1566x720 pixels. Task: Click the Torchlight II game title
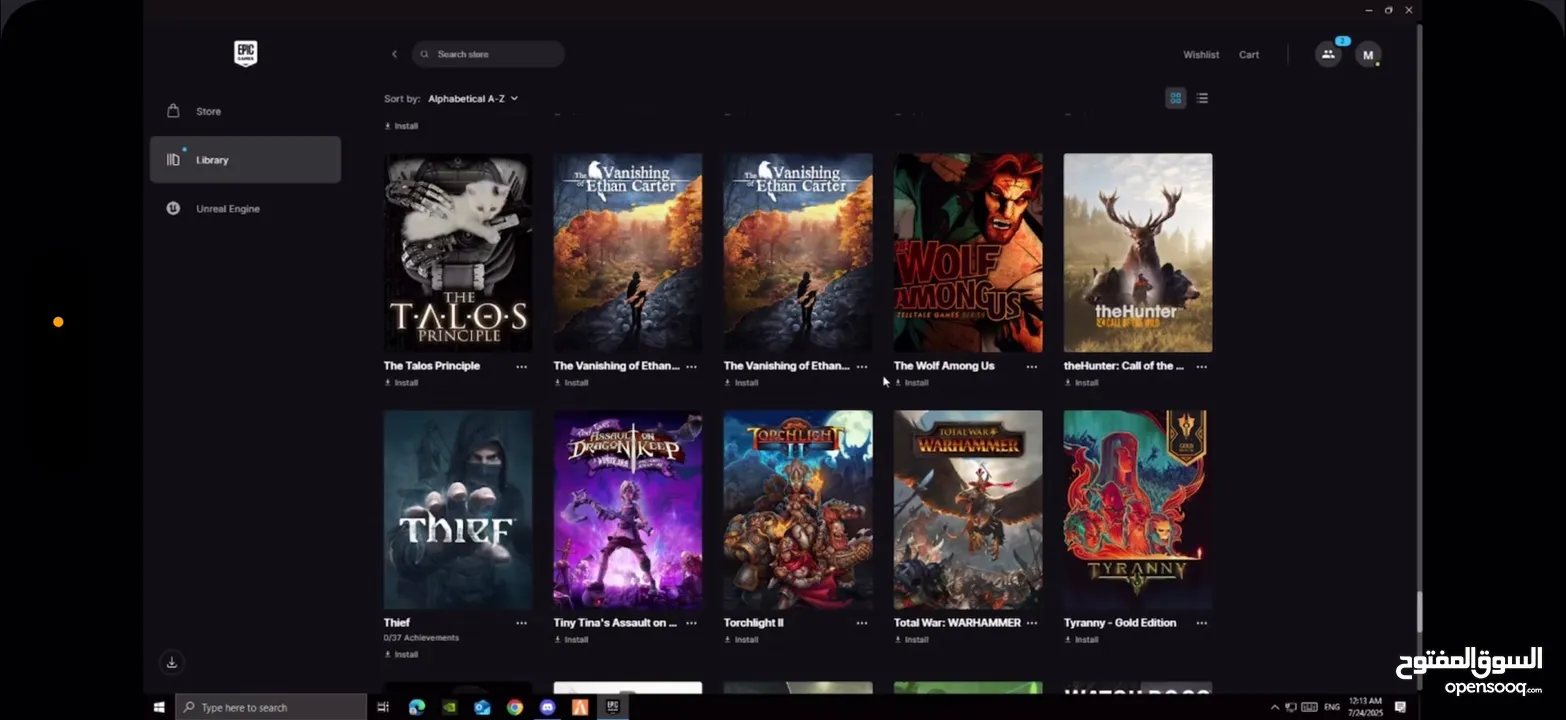[x=754, y=623]
